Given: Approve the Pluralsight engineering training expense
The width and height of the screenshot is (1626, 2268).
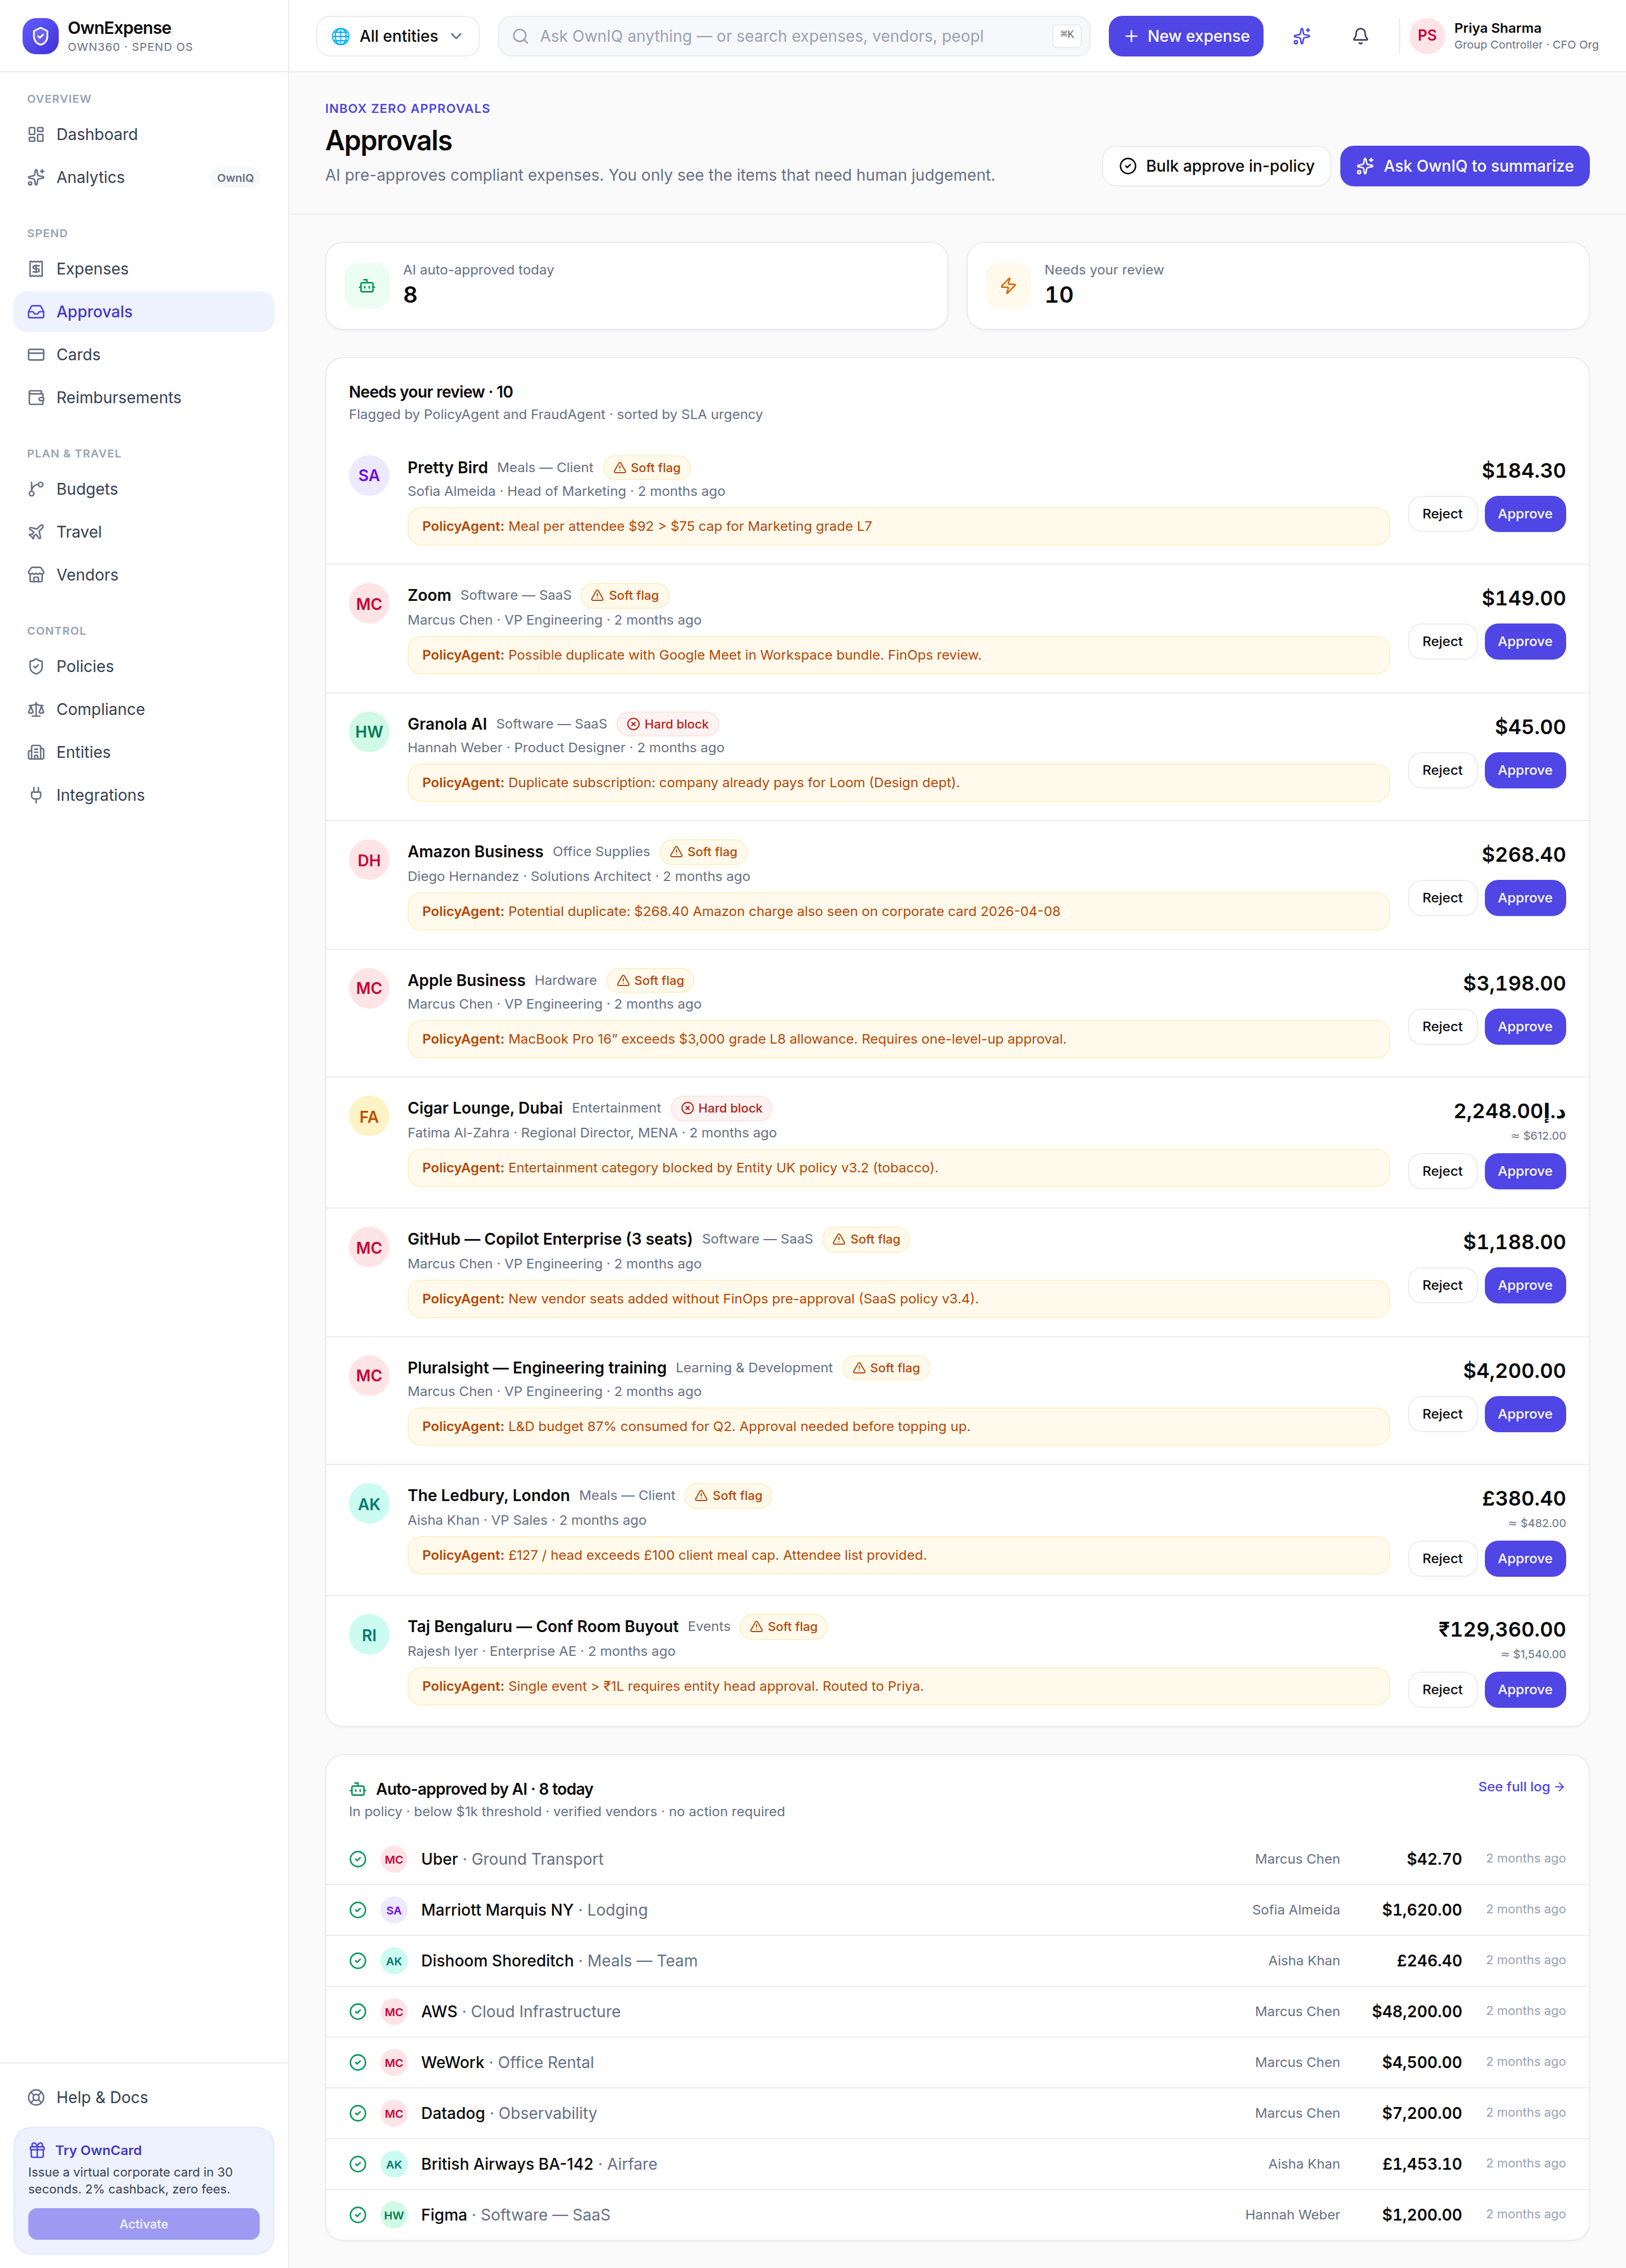Looking at the screenshot, I should [x=1524, y=1414].
